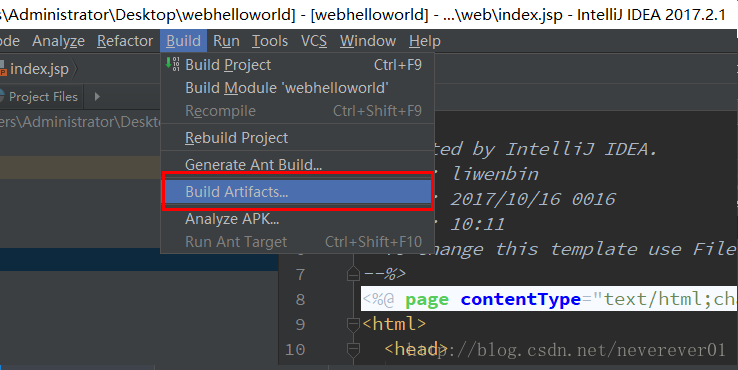Select Build Module 'webhelloworld'
738x370 pixels.
(297, 88)
